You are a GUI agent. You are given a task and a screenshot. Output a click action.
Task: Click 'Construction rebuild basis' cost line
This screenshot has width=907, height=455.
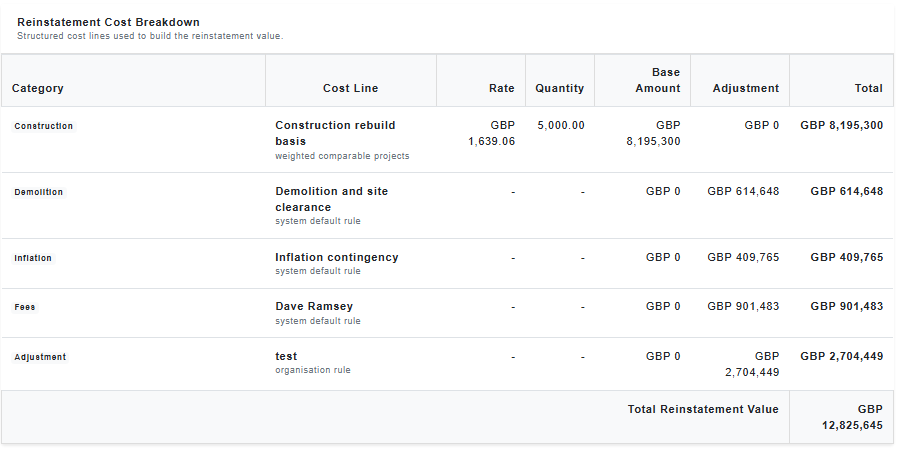pos(335,134)
